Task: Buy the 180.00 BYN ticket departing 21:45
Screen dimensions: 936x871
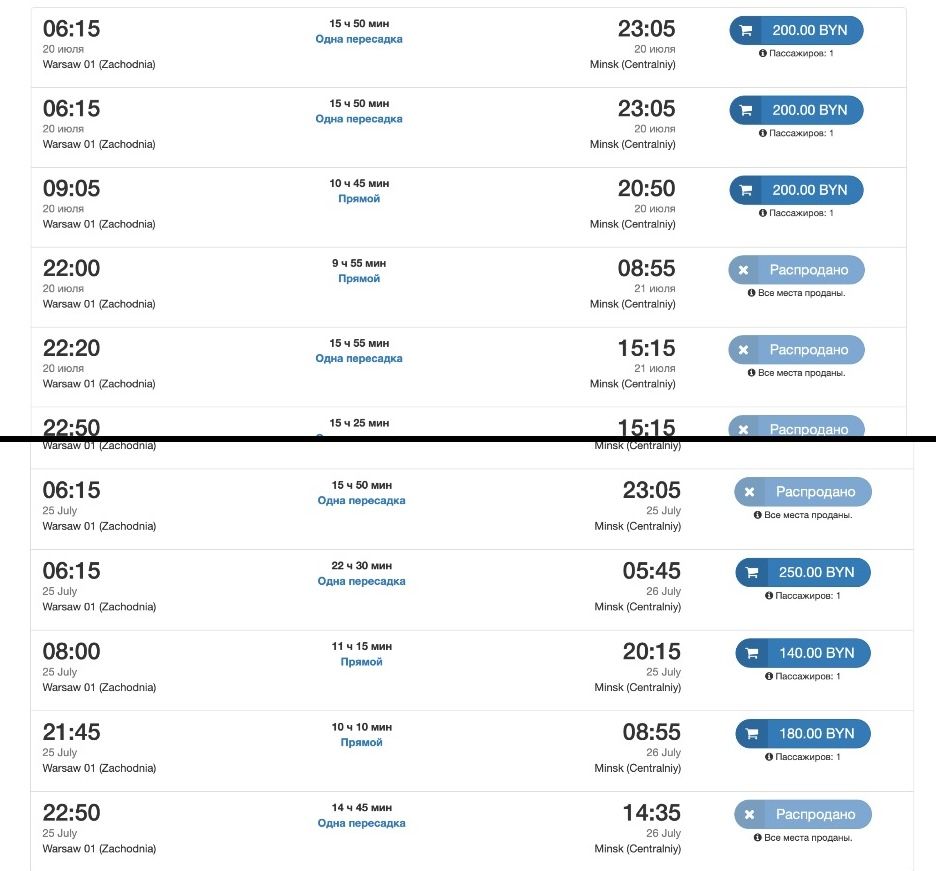Action: tap(803, 734)
